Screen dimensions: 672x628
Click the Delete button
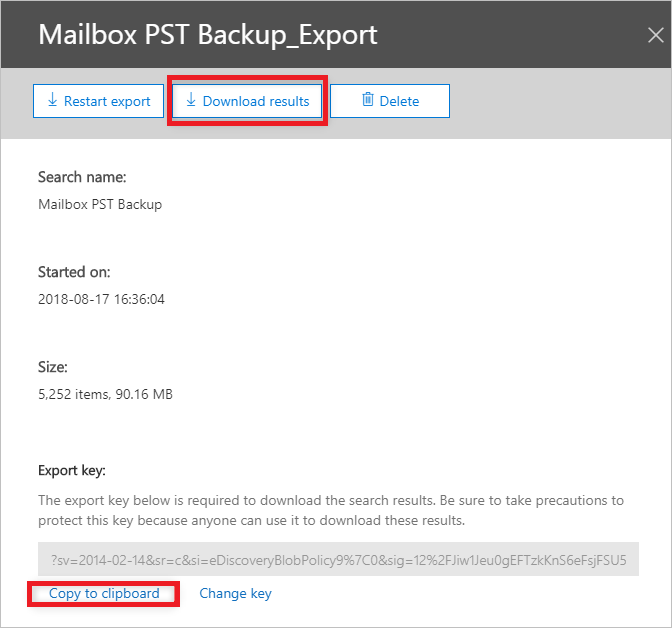pyautogui.click(x=390, y=101)
